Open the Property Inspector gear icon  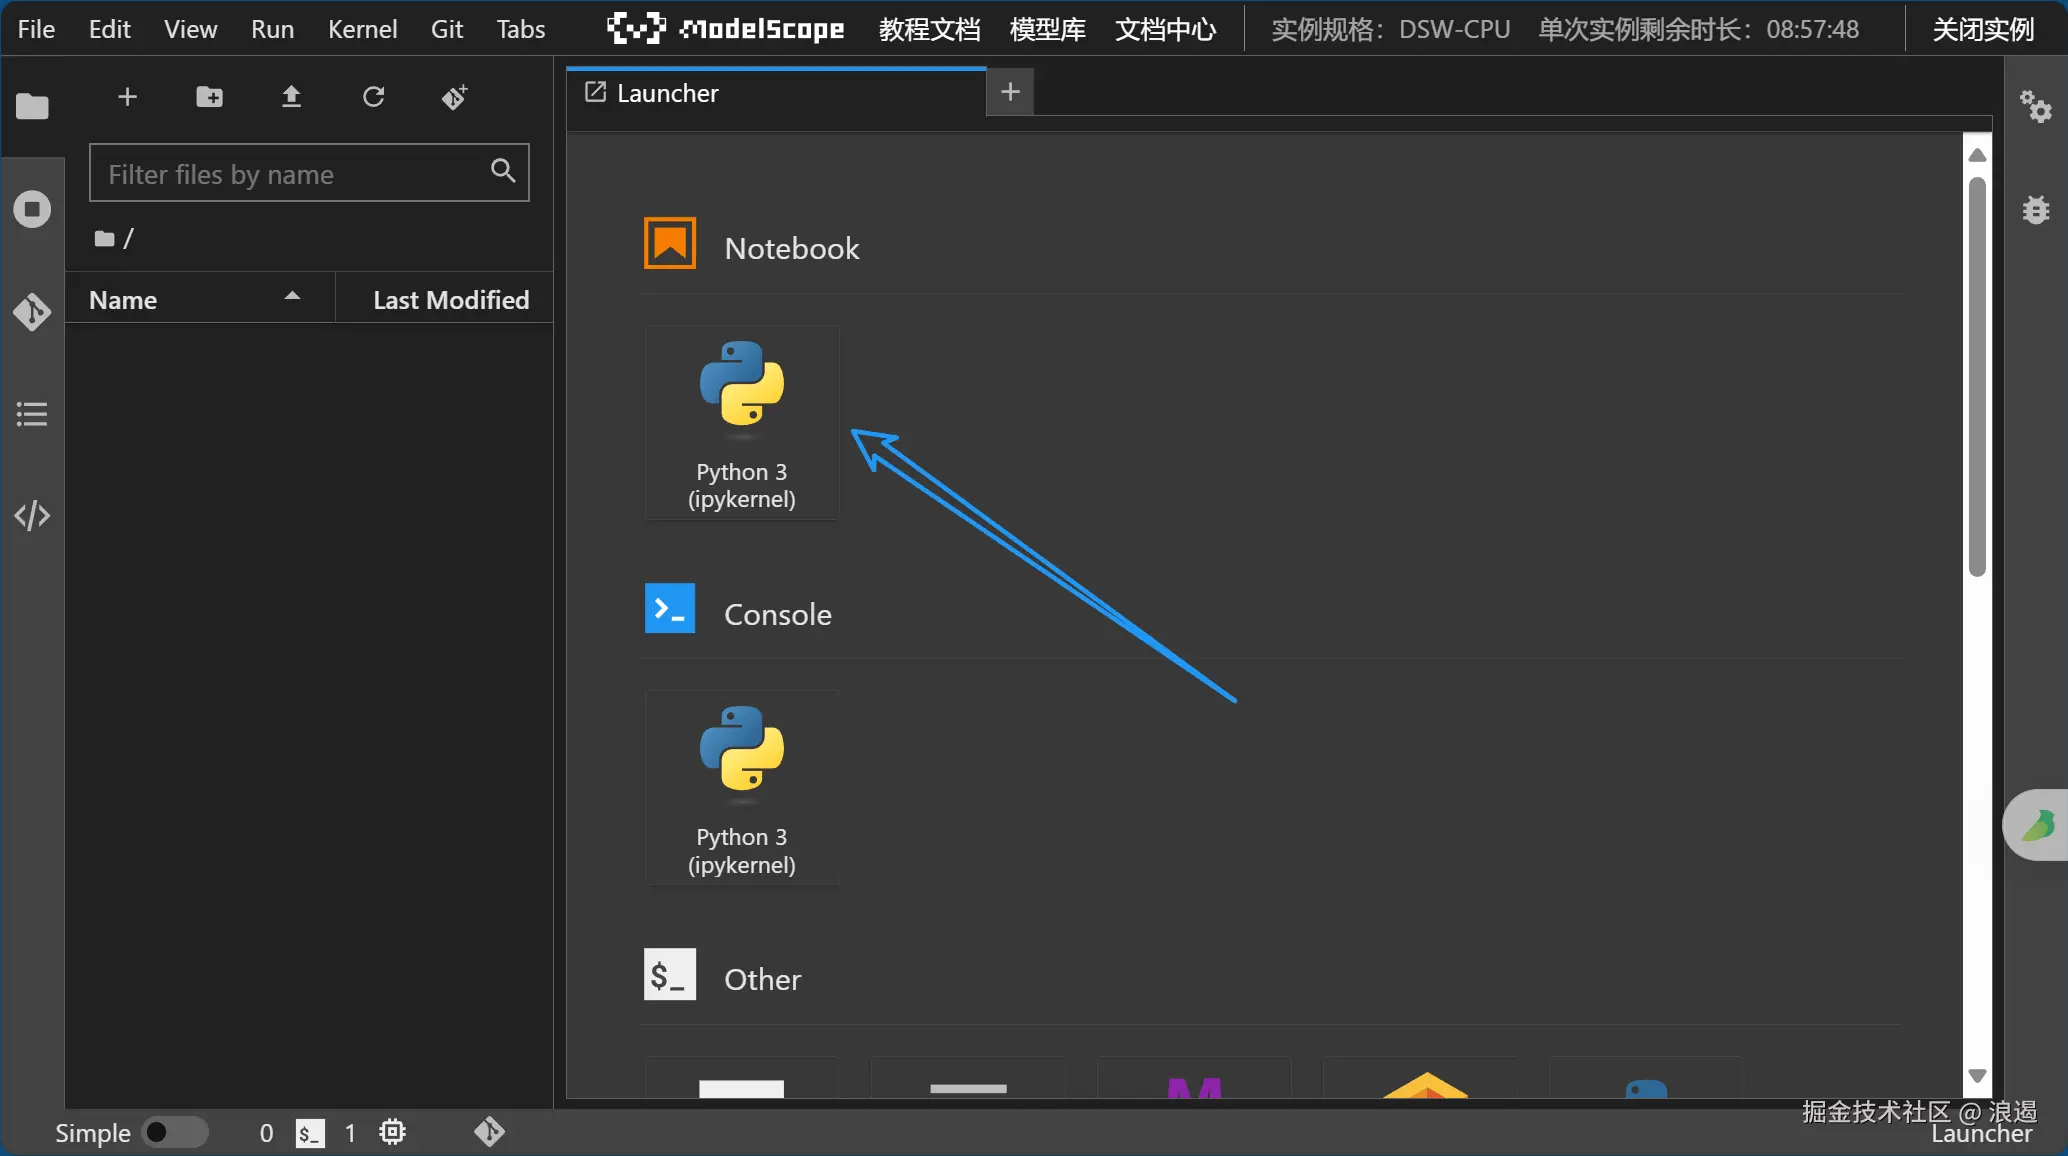2035,106
